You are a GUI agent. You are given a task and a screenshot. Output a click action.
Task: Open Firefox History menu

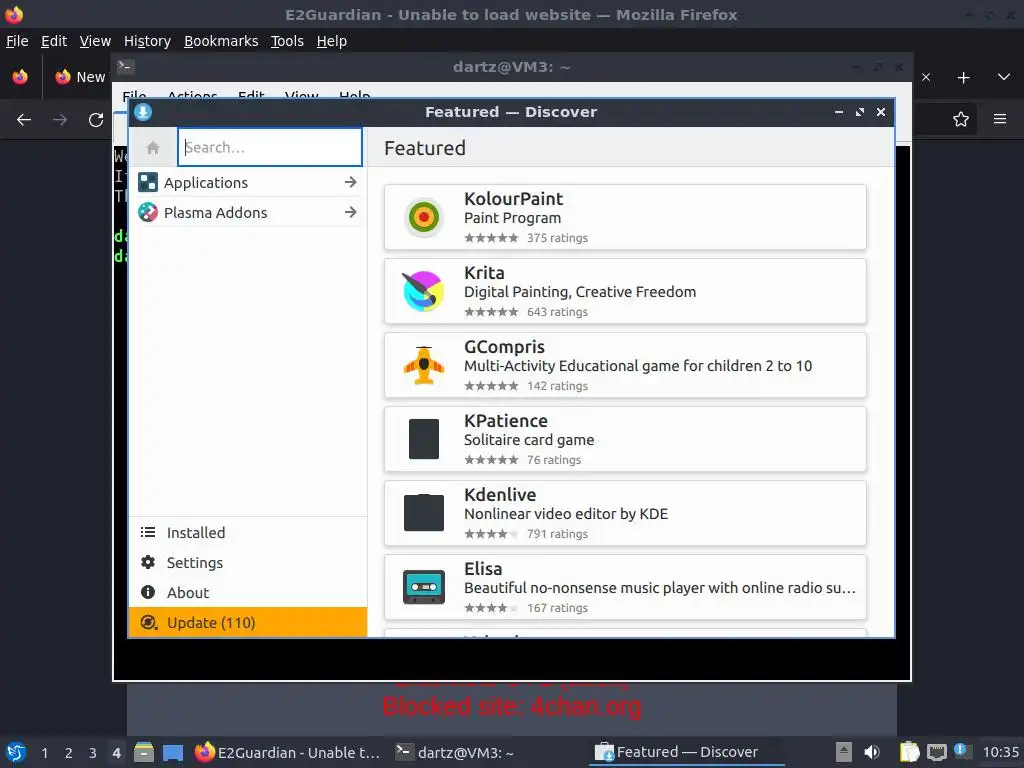click(x=147, y=41)
